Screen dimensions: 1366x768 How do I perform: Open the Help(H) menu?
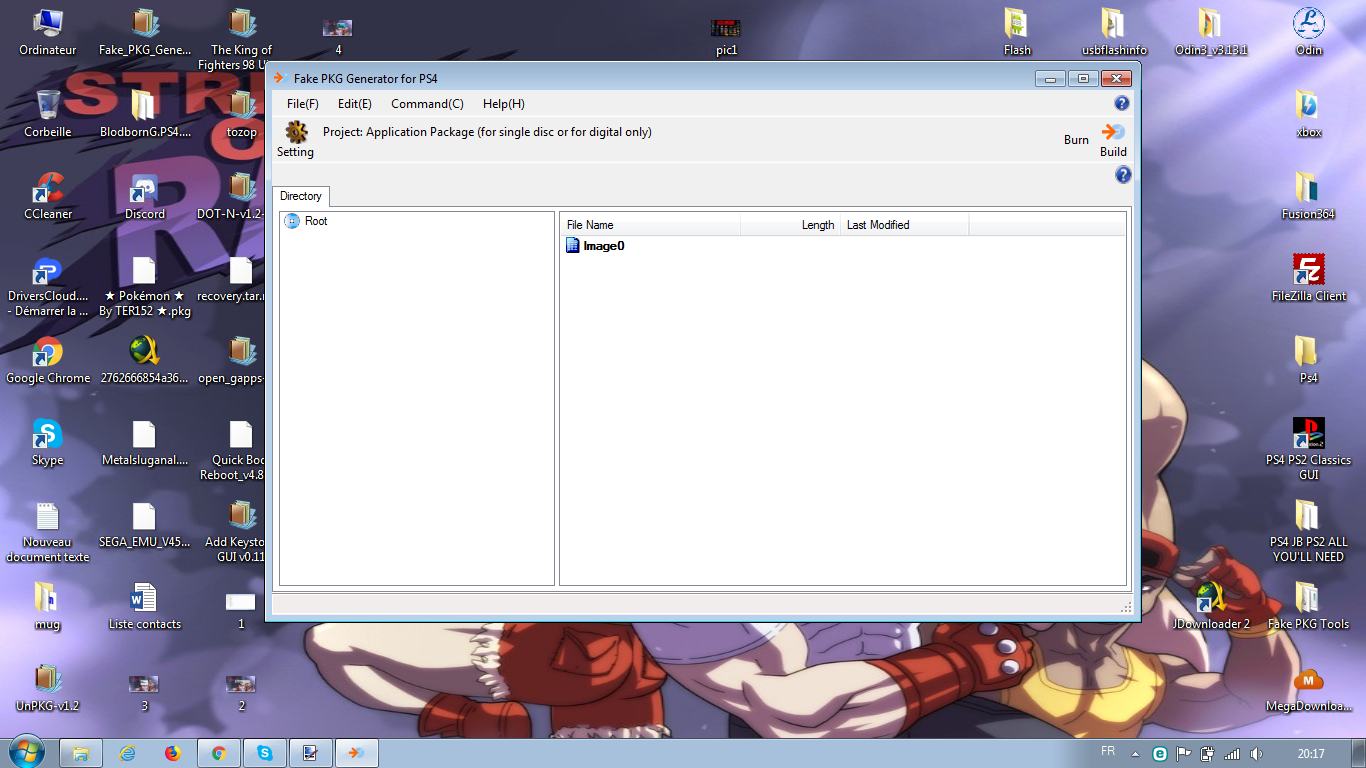(503, 104)
